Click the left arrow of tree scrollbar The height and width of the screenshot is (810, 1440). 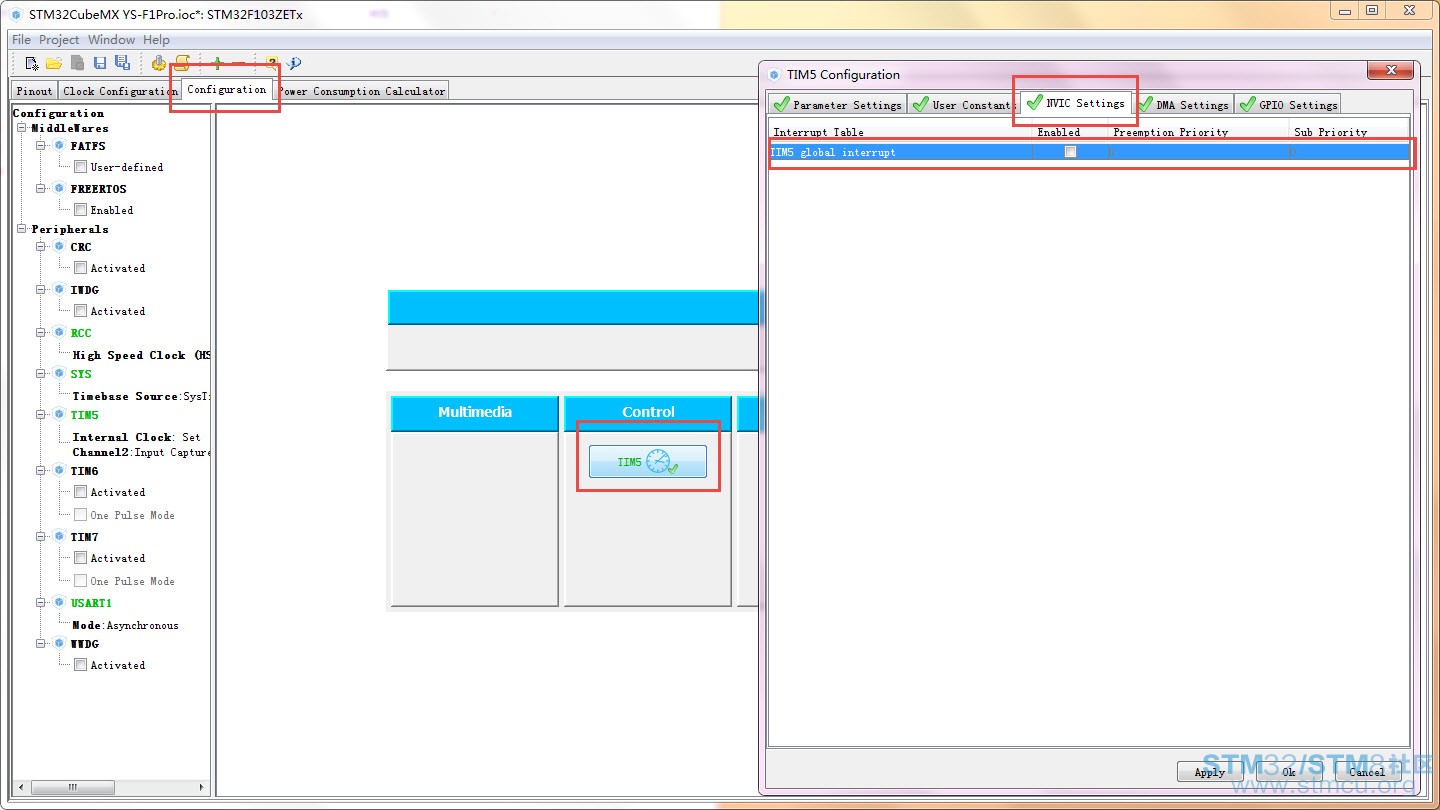21,787
